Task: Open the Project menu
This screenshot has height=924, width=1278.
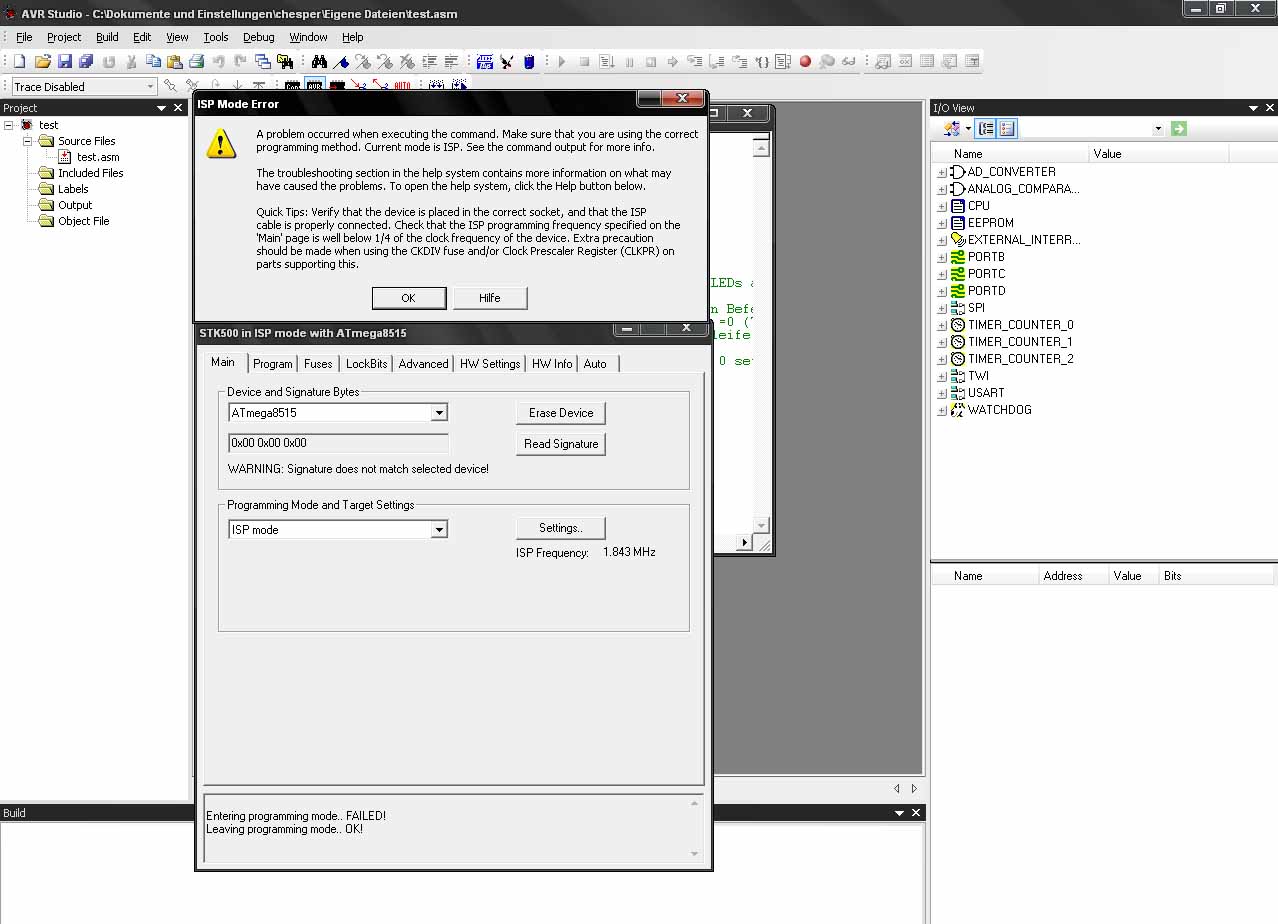Action: click(x=64, y=37)
